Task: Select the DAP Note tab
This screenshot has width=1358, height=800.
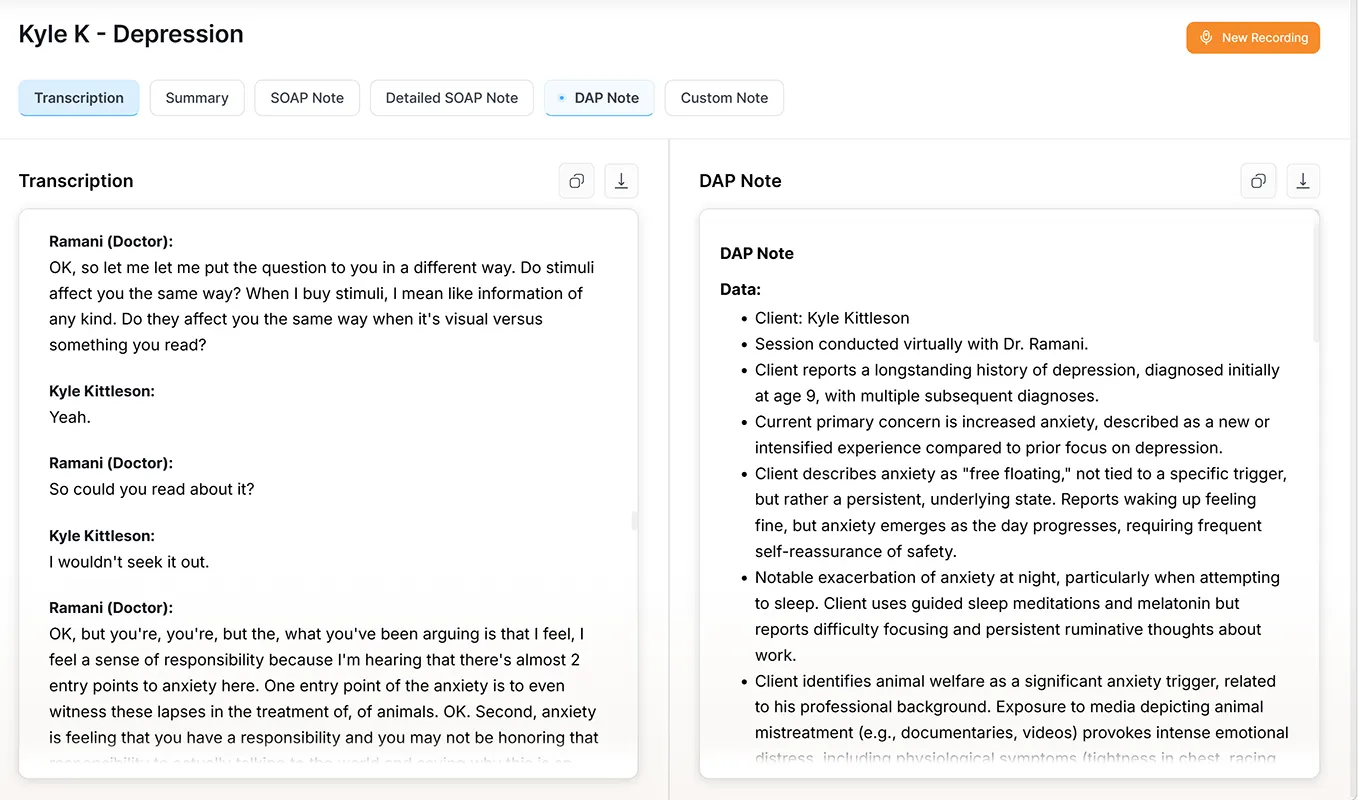Action: pos(599,98)
